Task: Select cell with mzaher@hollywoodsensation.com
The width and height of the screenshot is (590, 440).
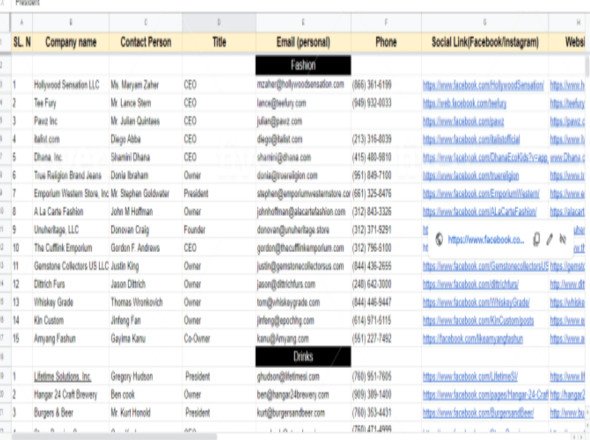Action: click(303, 85)
